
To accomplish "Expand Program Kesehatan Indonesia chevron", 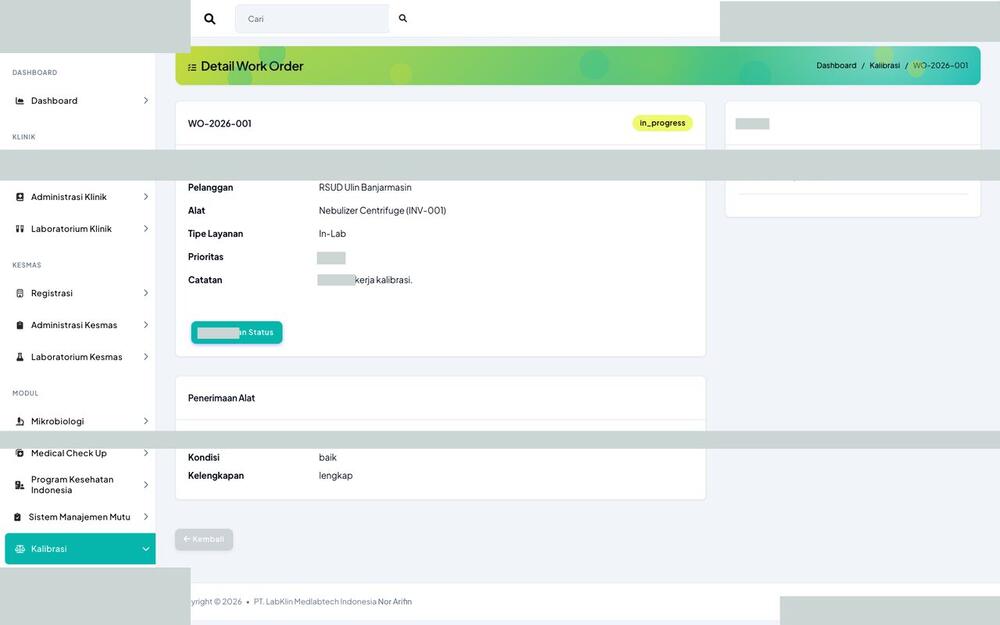I will tap(146, 485).
